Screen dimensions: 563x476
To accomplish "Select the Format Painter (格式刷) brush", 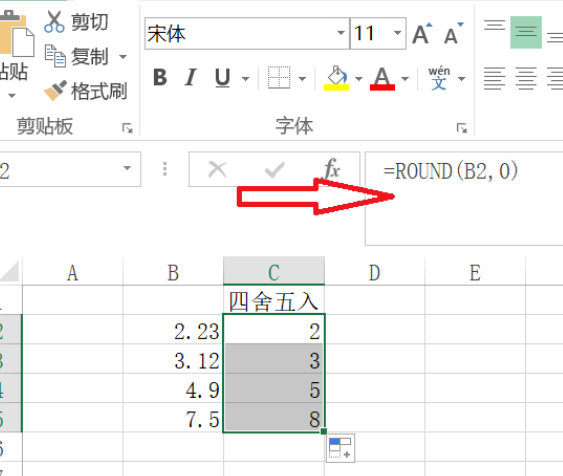I will coord(85,90).
